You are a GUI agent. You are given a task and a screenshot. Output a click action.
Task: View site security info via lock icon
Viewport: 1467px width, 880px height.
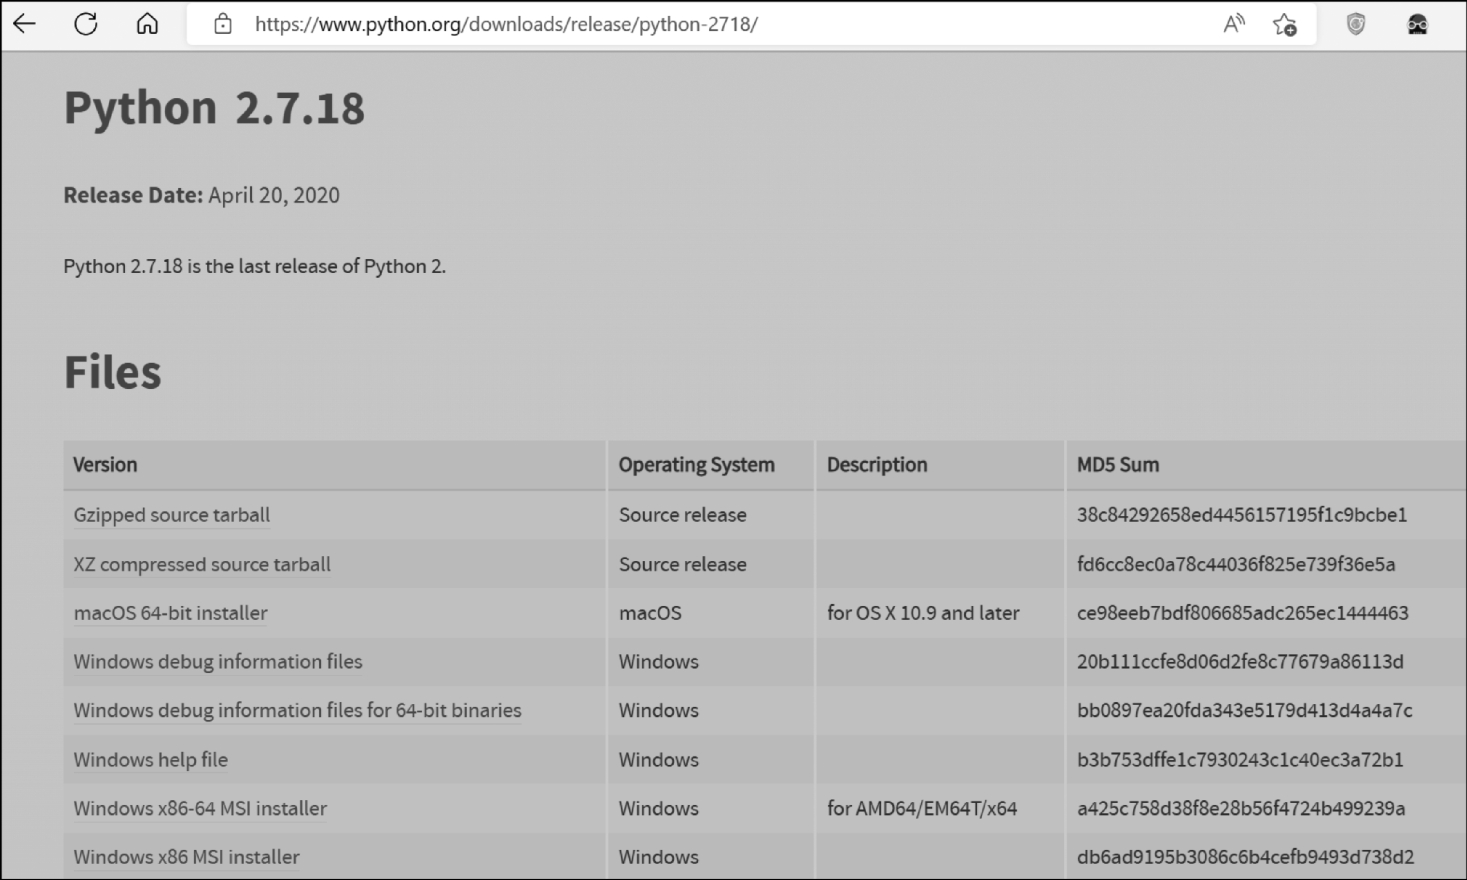click(223, 24)
